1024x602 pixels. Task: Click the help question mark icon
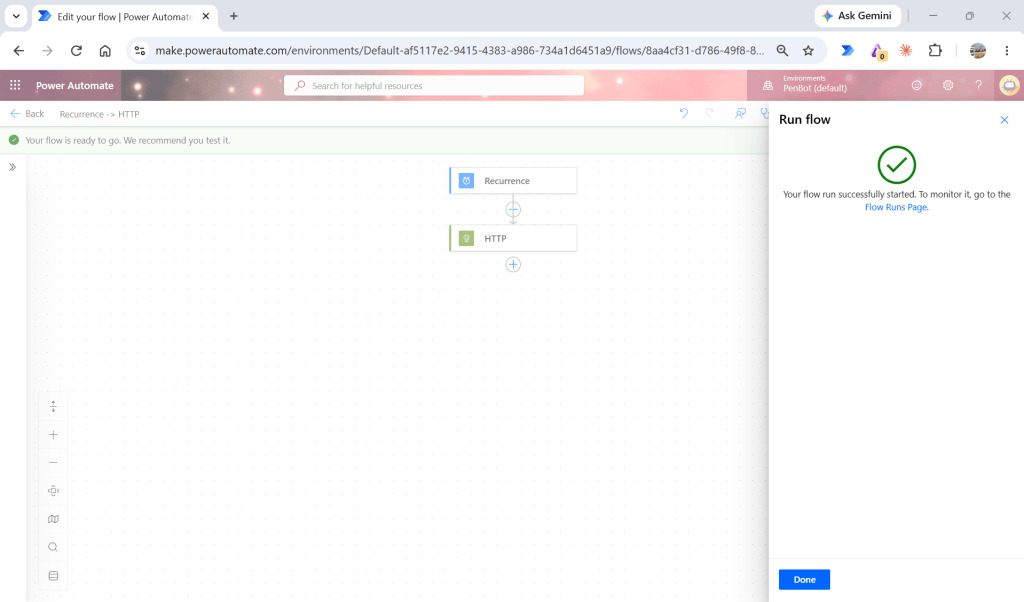coord(978,86)
